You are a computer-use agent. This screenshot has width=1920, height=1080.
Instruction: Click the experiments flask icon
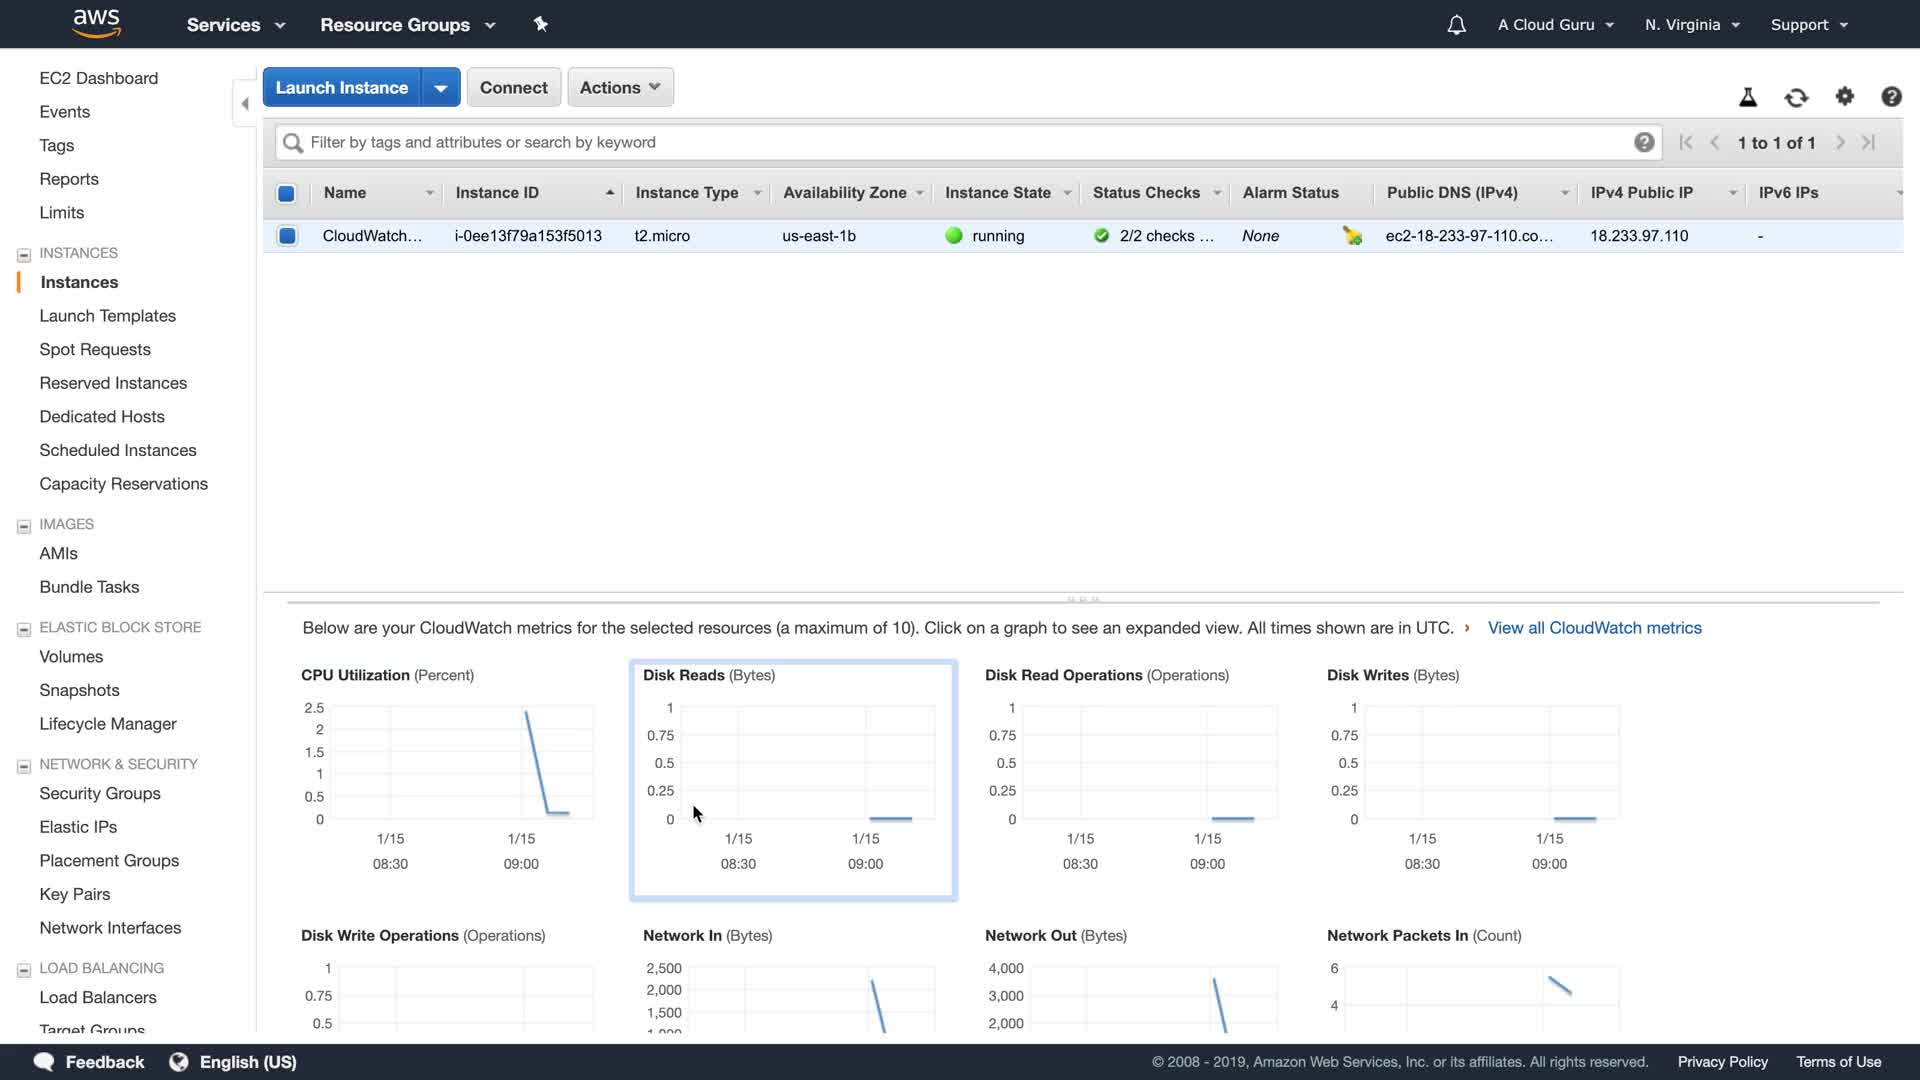pyautogui.click(x=1748, y=97)
